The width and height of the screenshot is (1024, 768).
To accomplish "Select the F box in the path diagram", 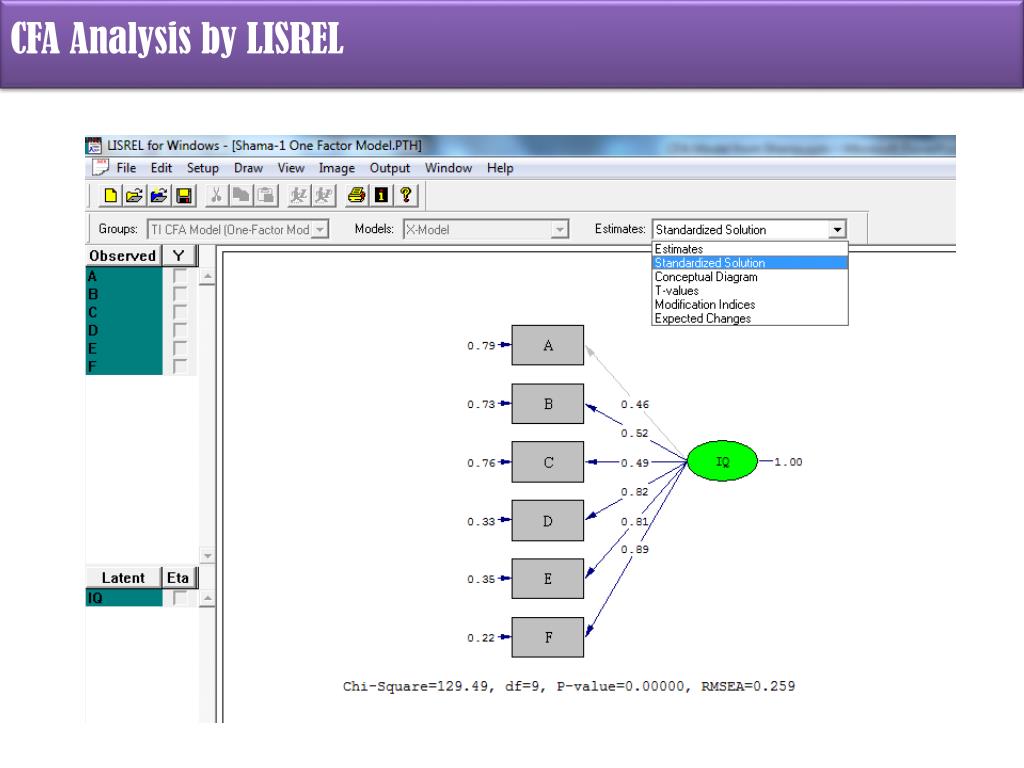I will 547,637.
